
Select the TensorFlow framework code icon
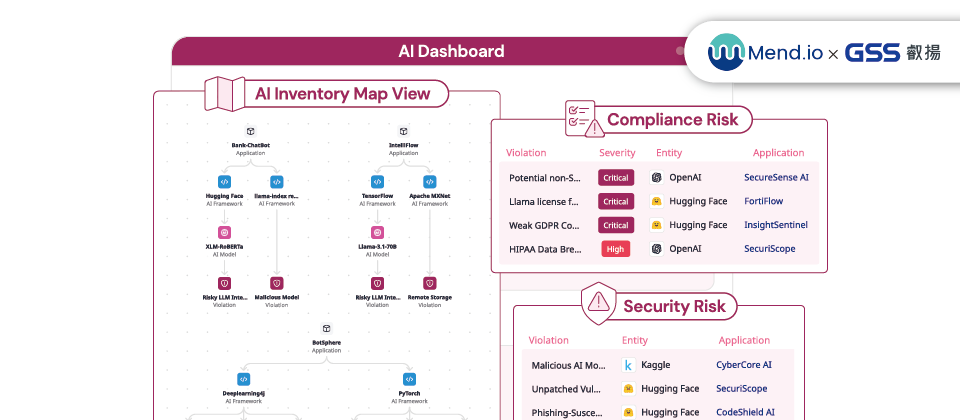click(x=378, y=182)
